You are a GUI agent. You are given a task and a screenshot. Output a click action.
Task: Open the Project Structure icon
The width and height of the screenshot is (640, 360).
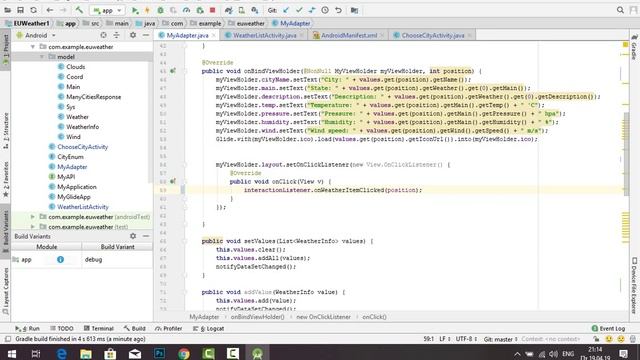coord(354,10)
